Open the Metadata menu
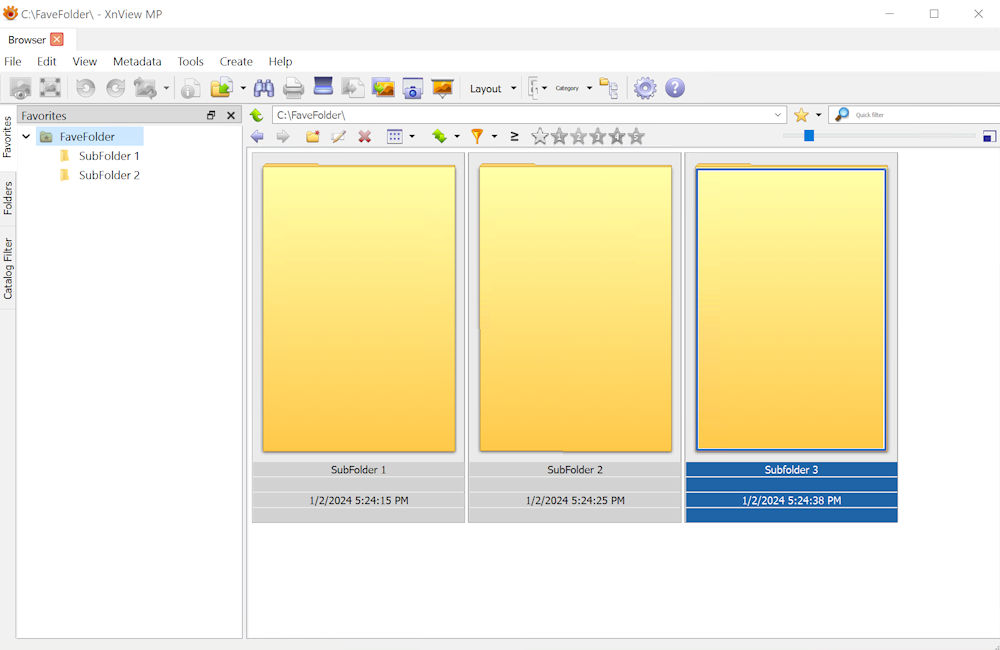 coord(137,61)
